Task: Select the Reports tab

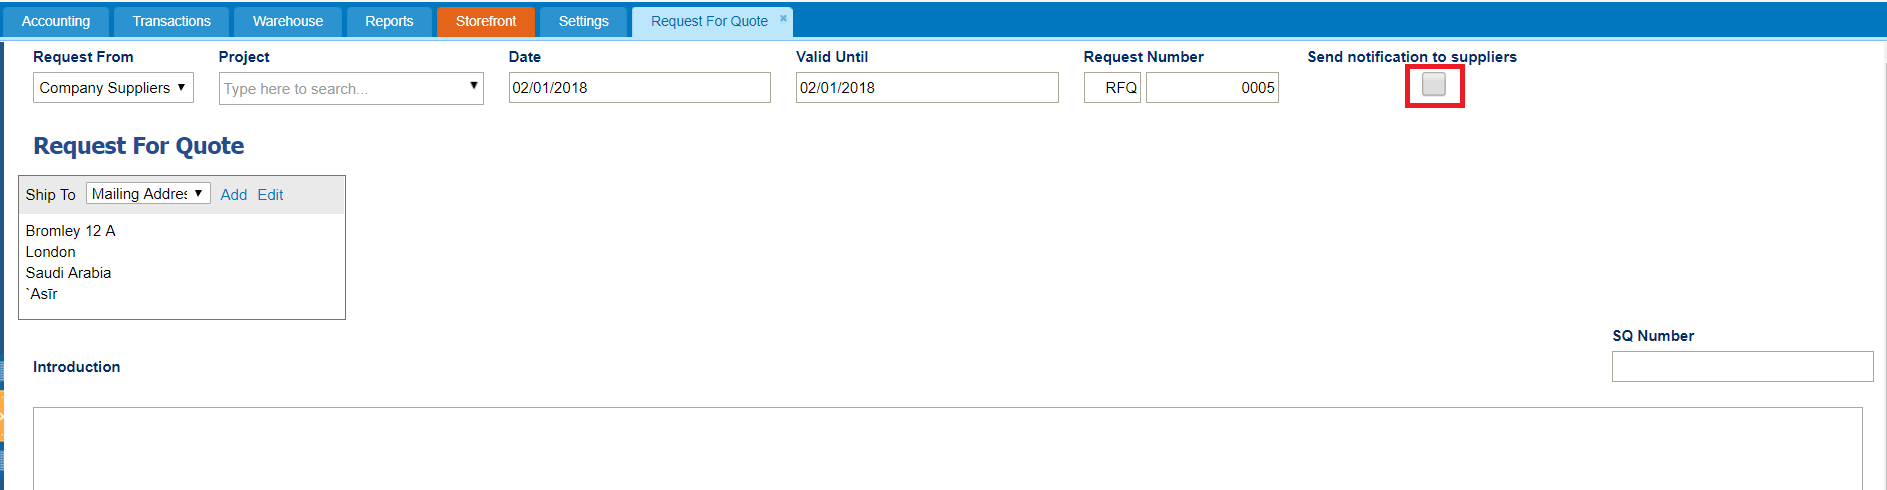Action: 389,21
